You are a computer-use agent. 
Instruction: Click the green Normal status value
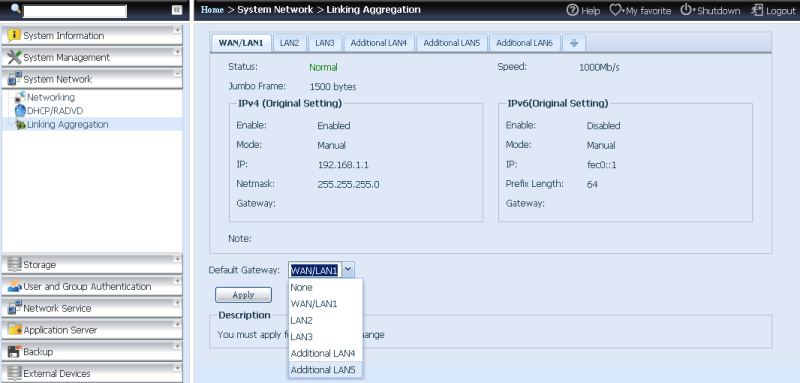click(x=323, y=67)
